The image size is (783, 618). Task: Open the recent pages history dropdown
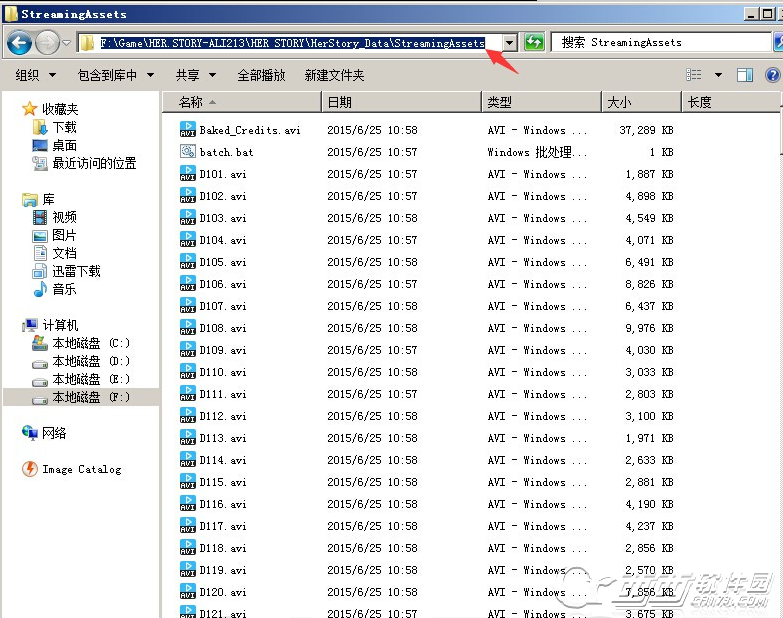tap(66, 43)
